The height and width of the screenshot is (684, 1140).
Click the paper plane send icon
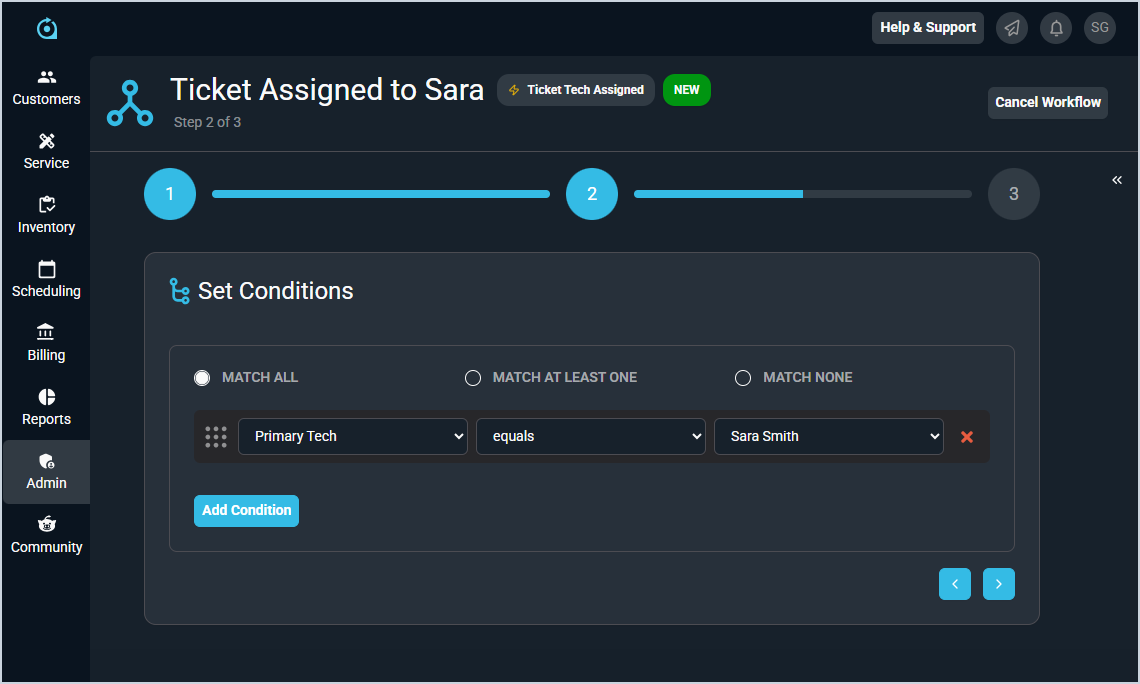coord(1012,28)
